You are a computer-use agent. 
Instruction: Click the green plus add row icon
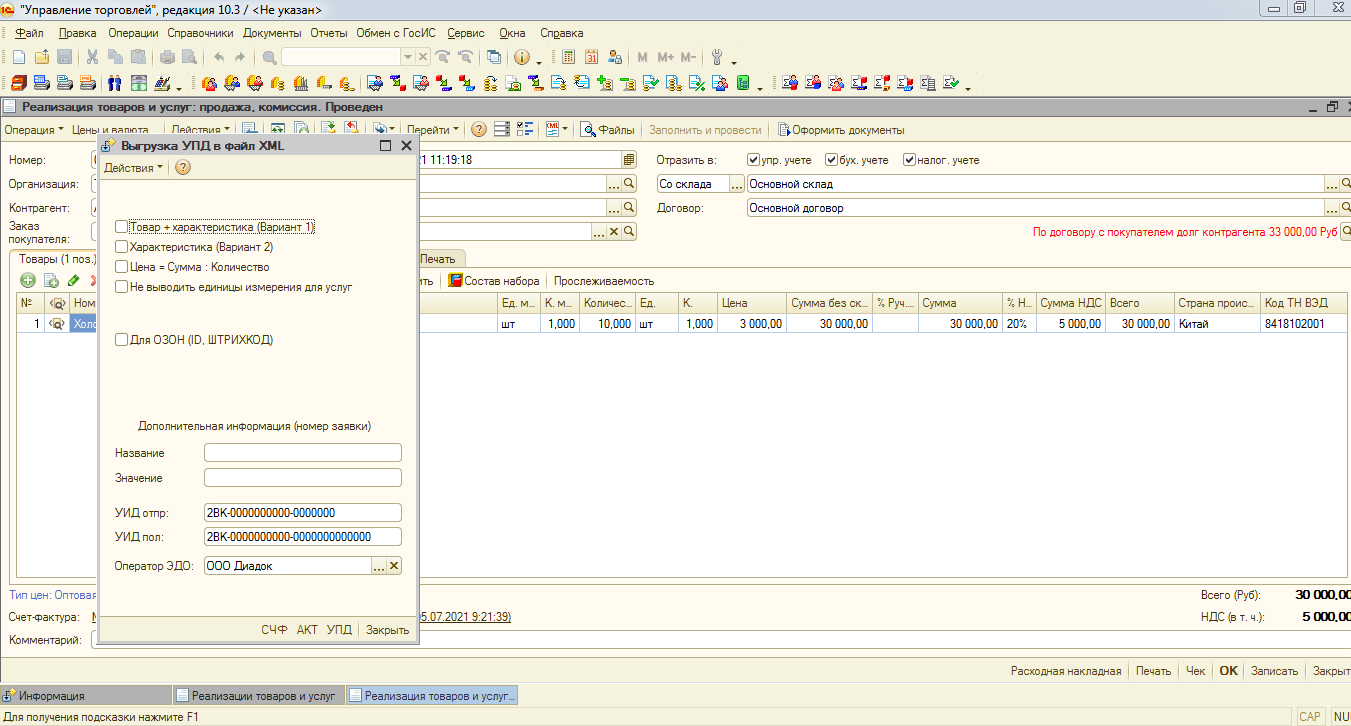[28, 281]
